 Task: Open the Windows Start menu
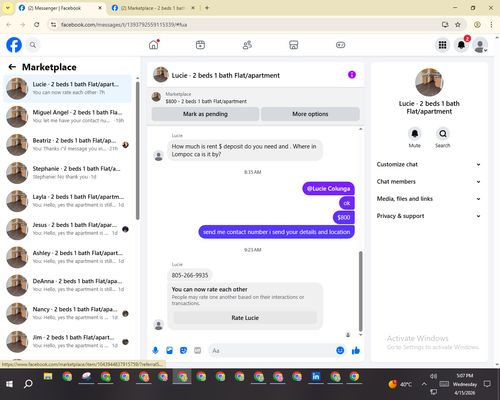pyautogui.click(x=9, y=384)
